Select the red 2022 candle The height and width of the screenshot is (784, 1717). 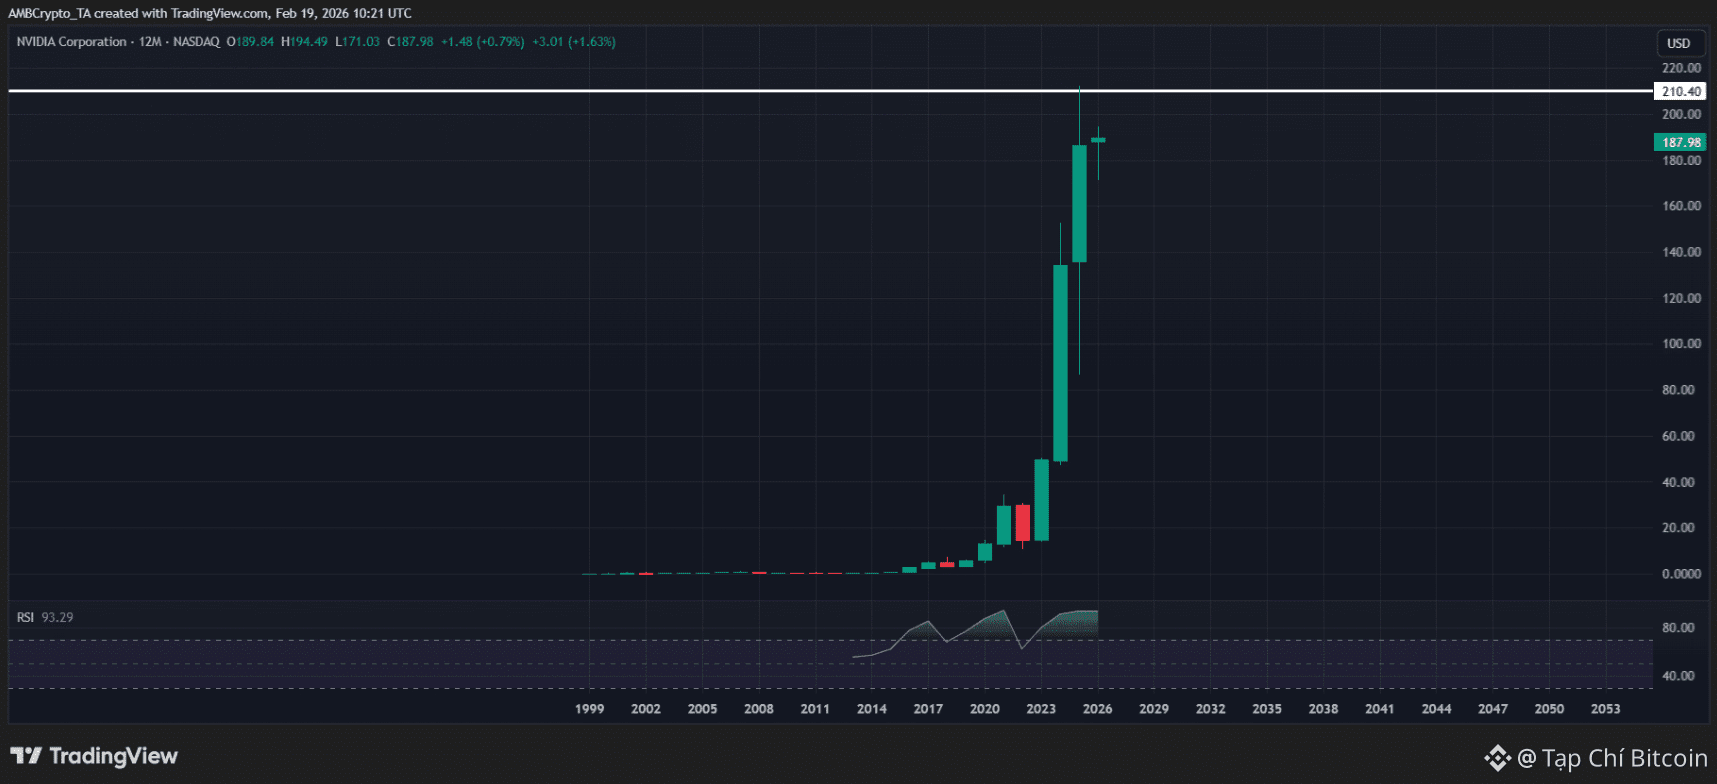(x=1022, y=523)
